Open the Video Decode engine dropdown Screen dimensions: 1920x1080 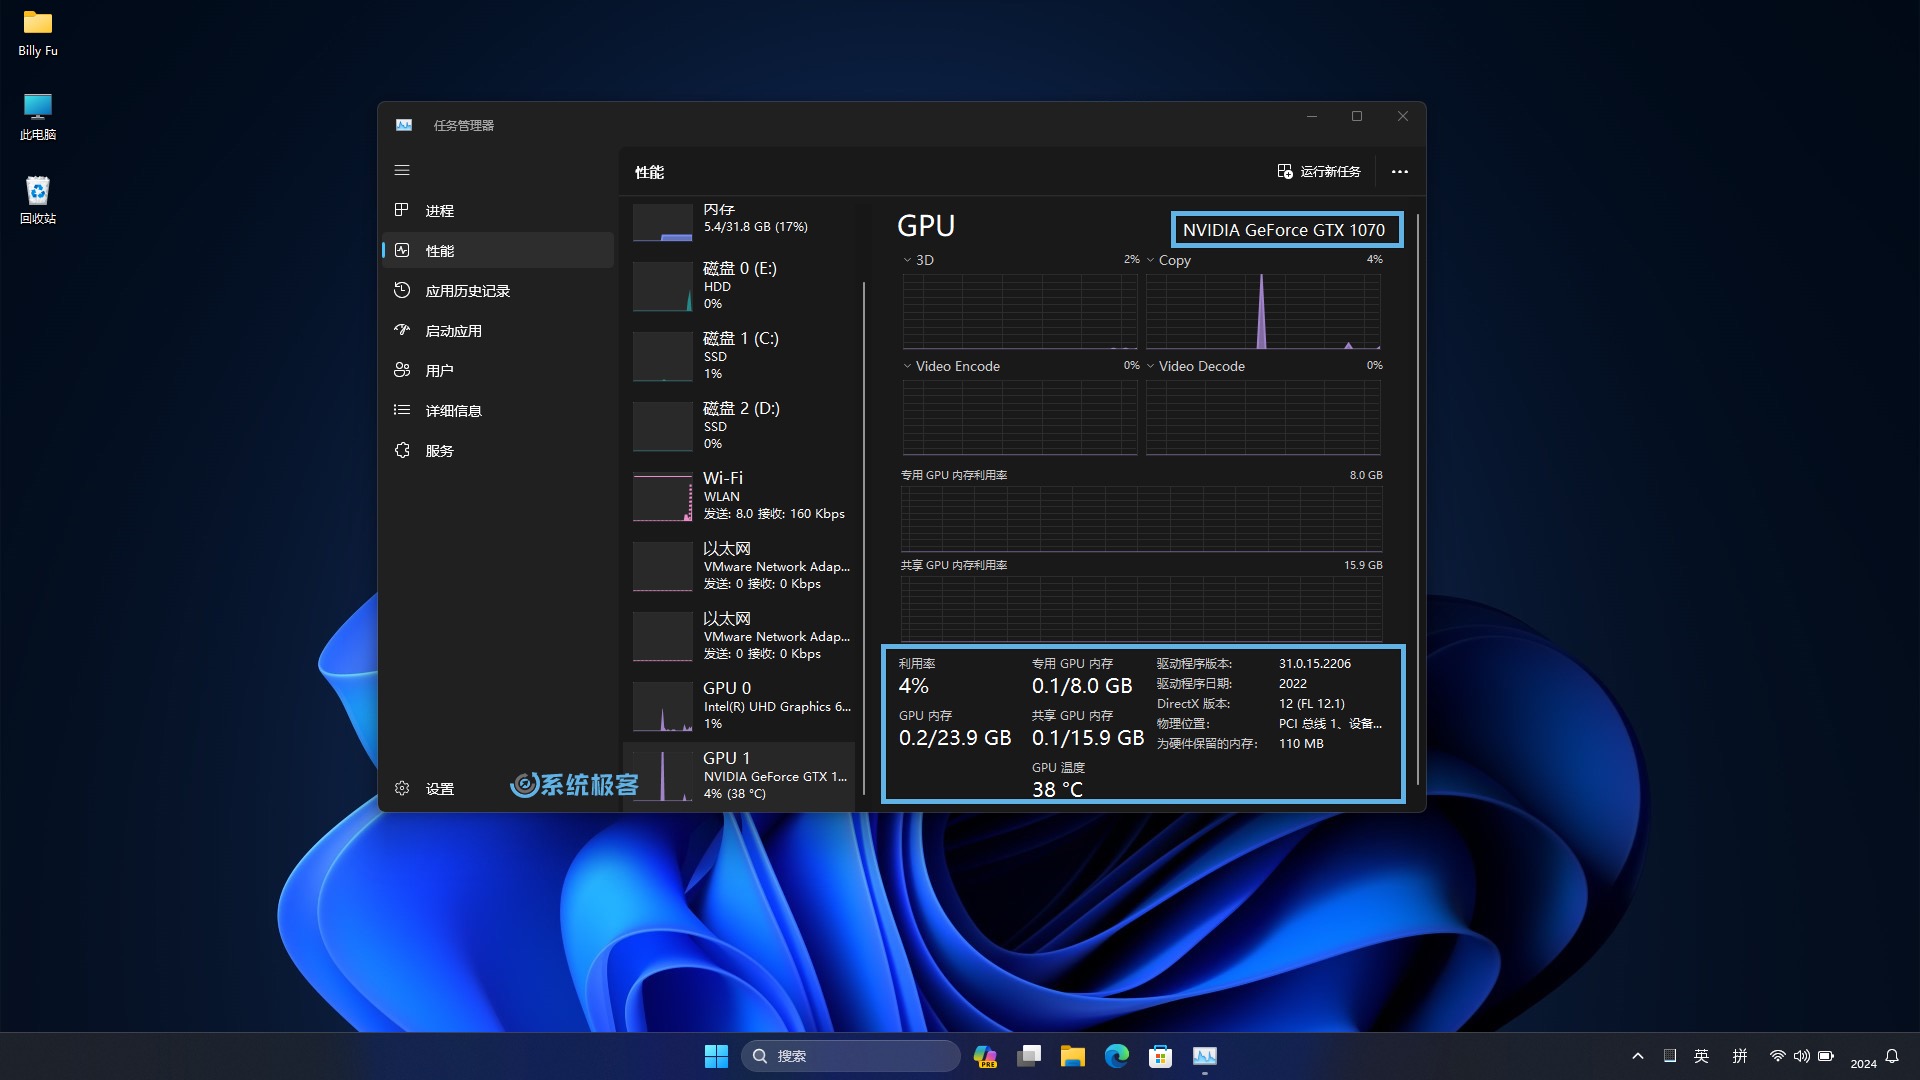(x=1150, y=366)
